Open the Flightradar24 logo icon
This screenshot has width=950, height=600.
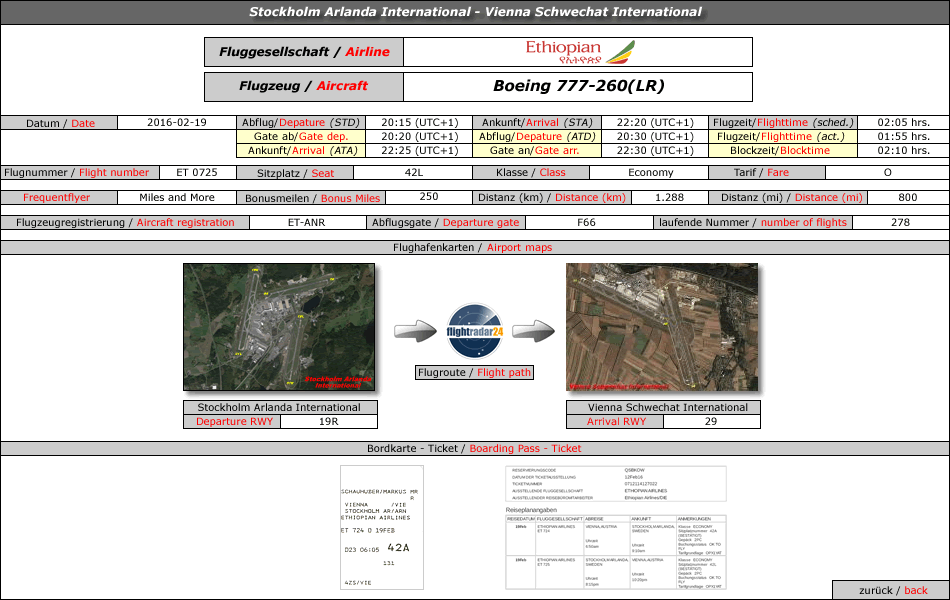pos(475,331)
